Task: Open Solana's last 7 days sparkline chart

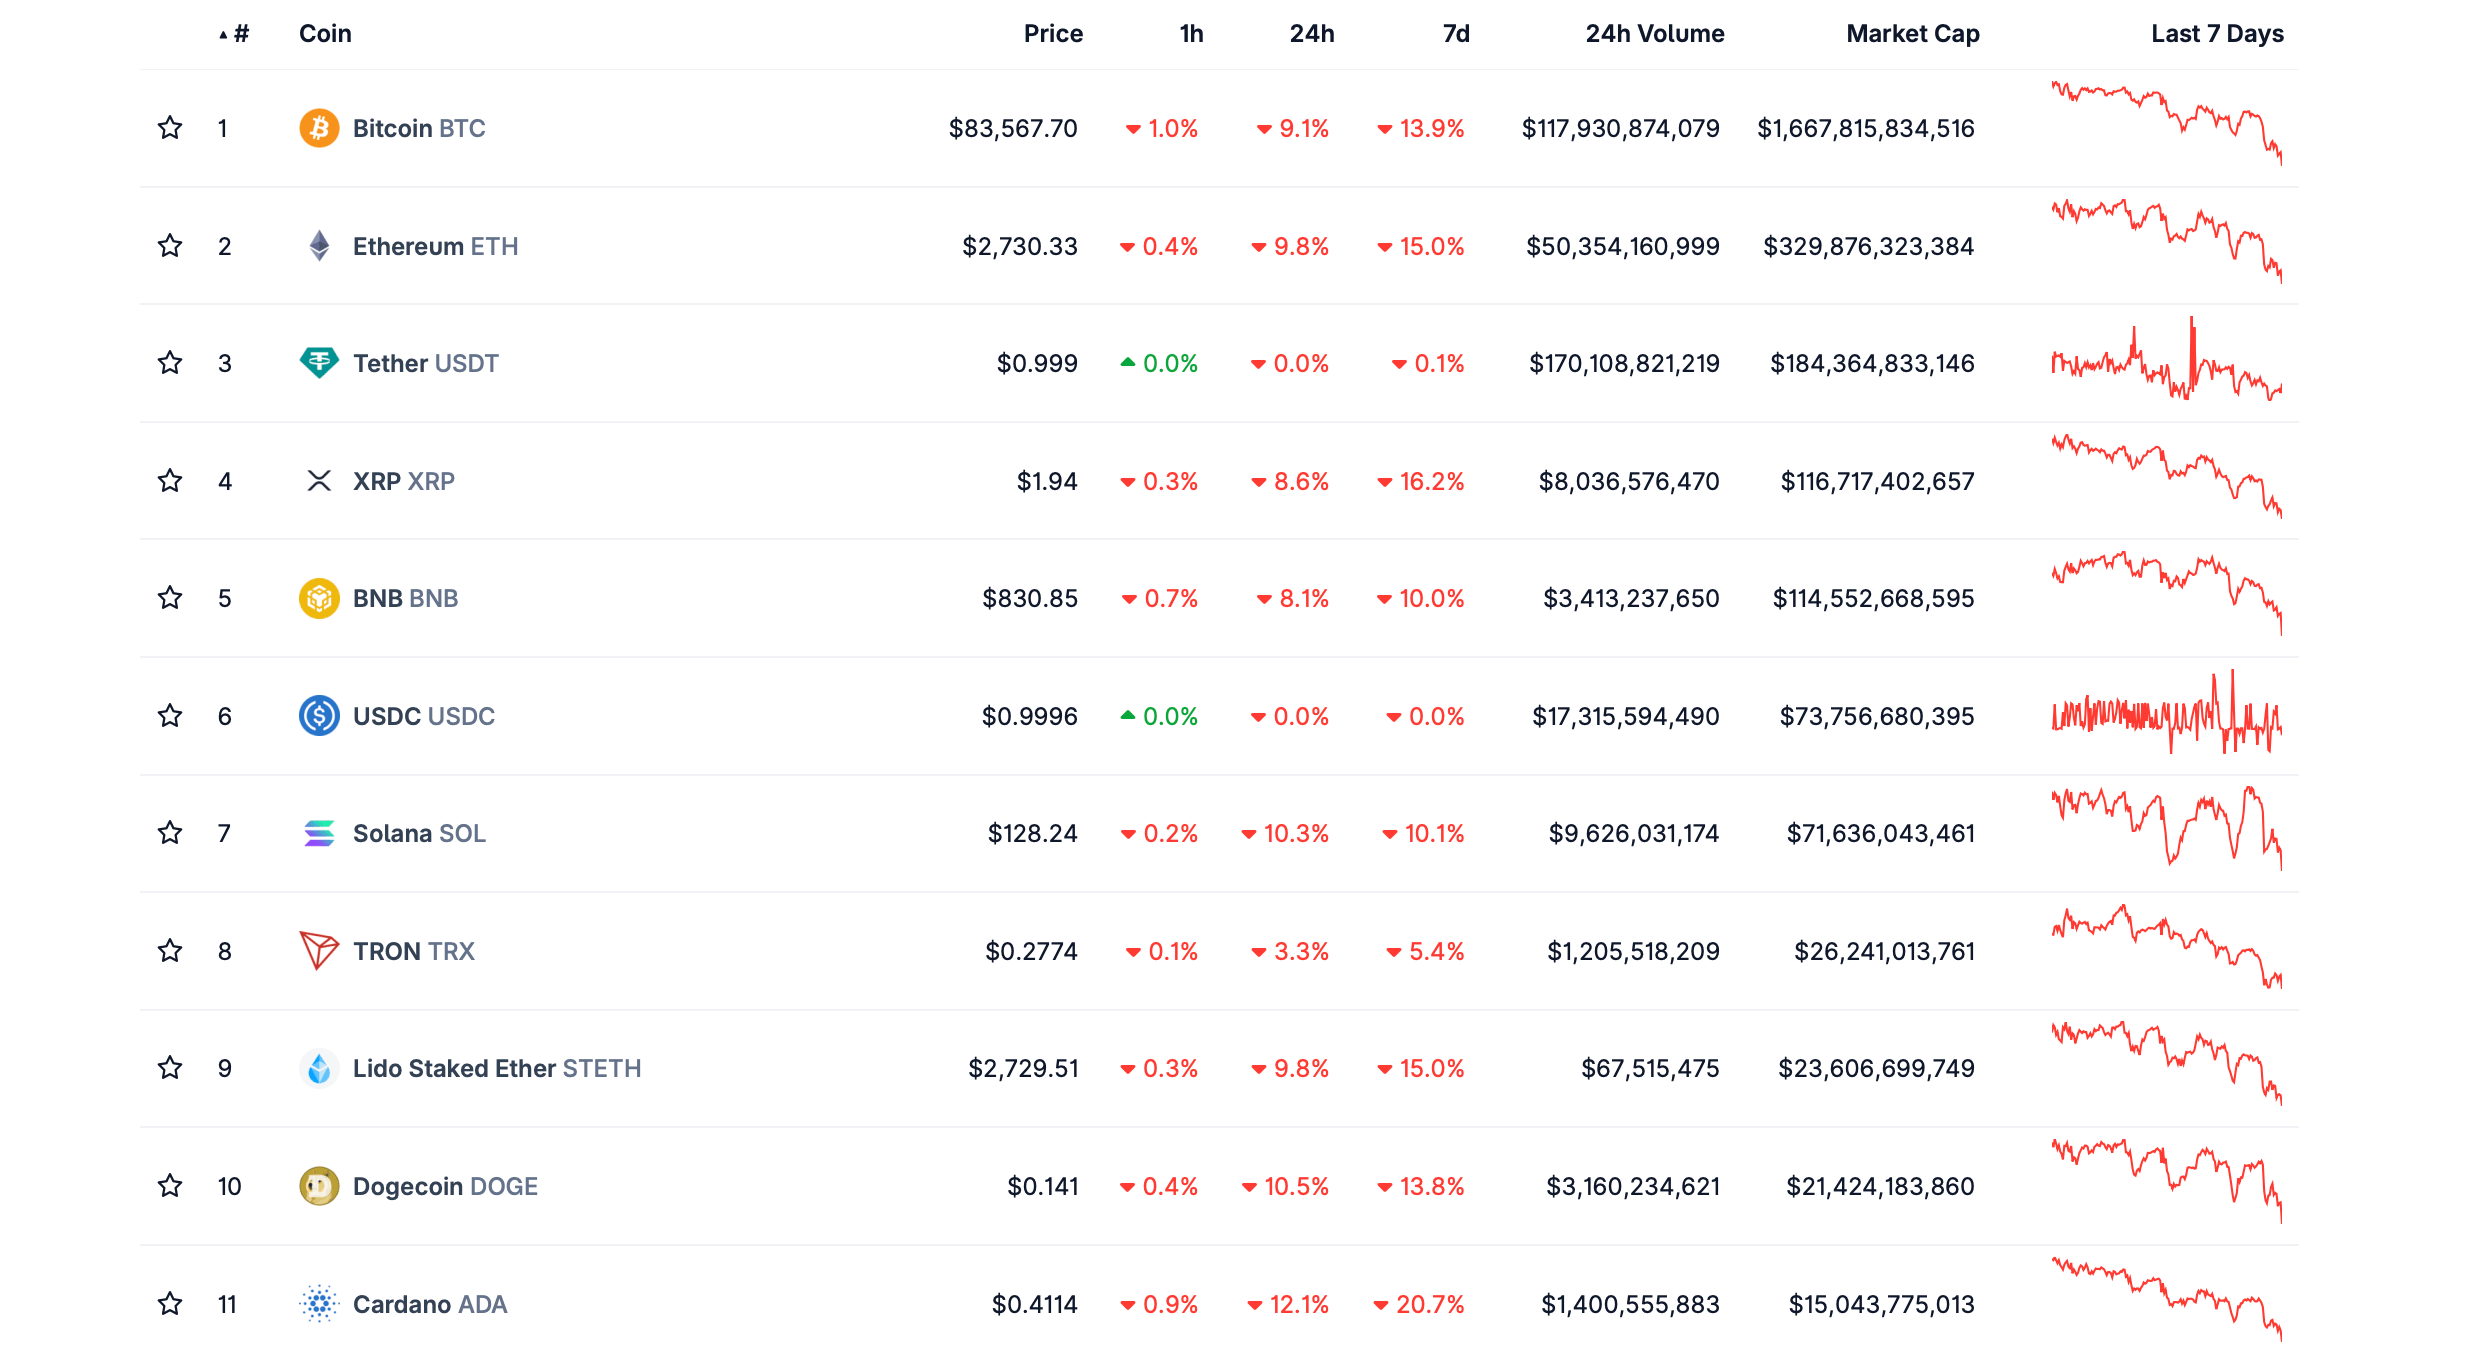Action: (x=2166, y=828)
